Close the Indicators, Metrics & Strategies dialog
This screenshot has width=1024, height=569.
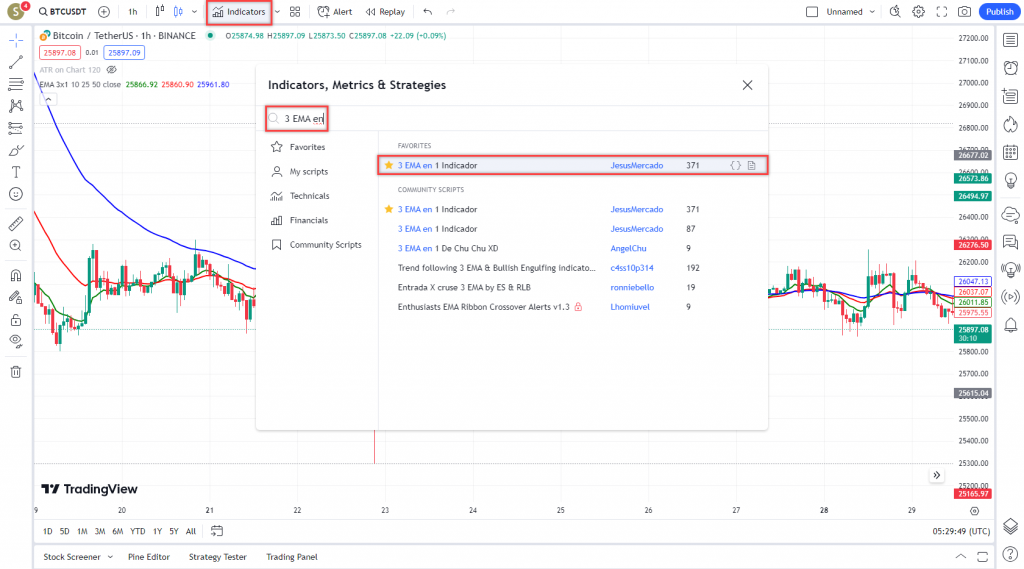pyautogui.click(x=747, y=86)
